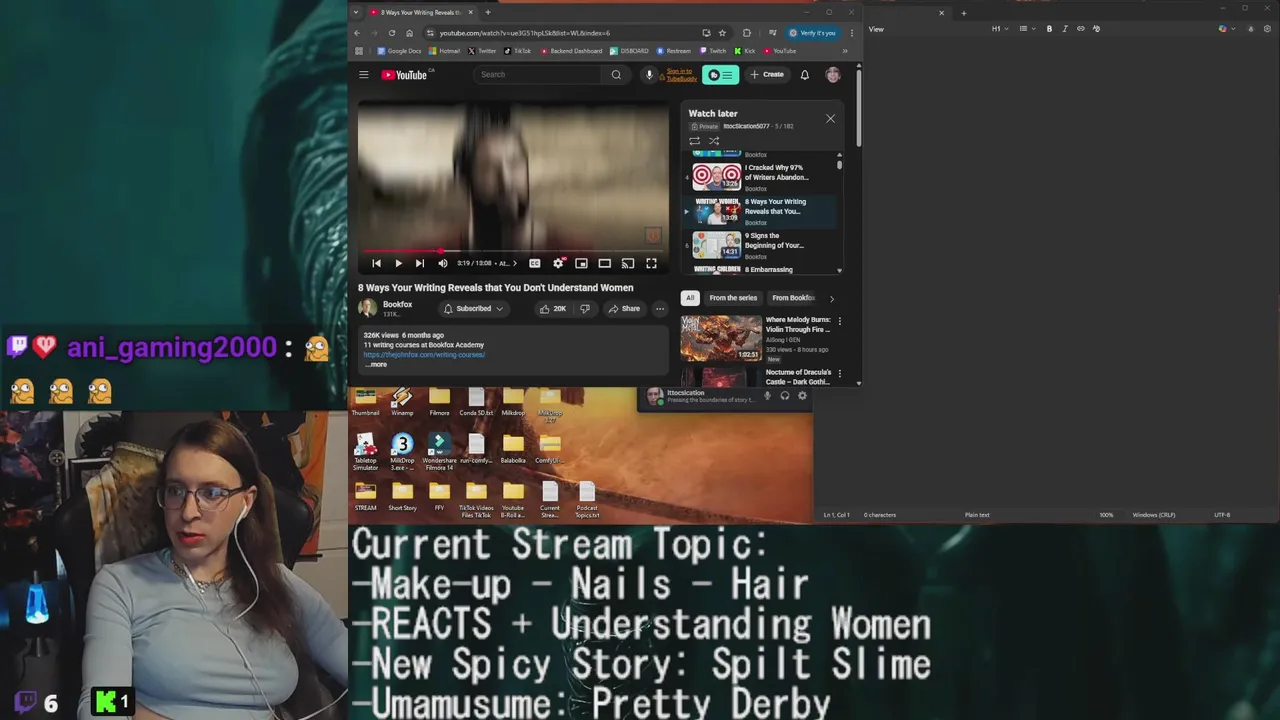Click the Chrome address bar URL

click(x=524, y=33)
